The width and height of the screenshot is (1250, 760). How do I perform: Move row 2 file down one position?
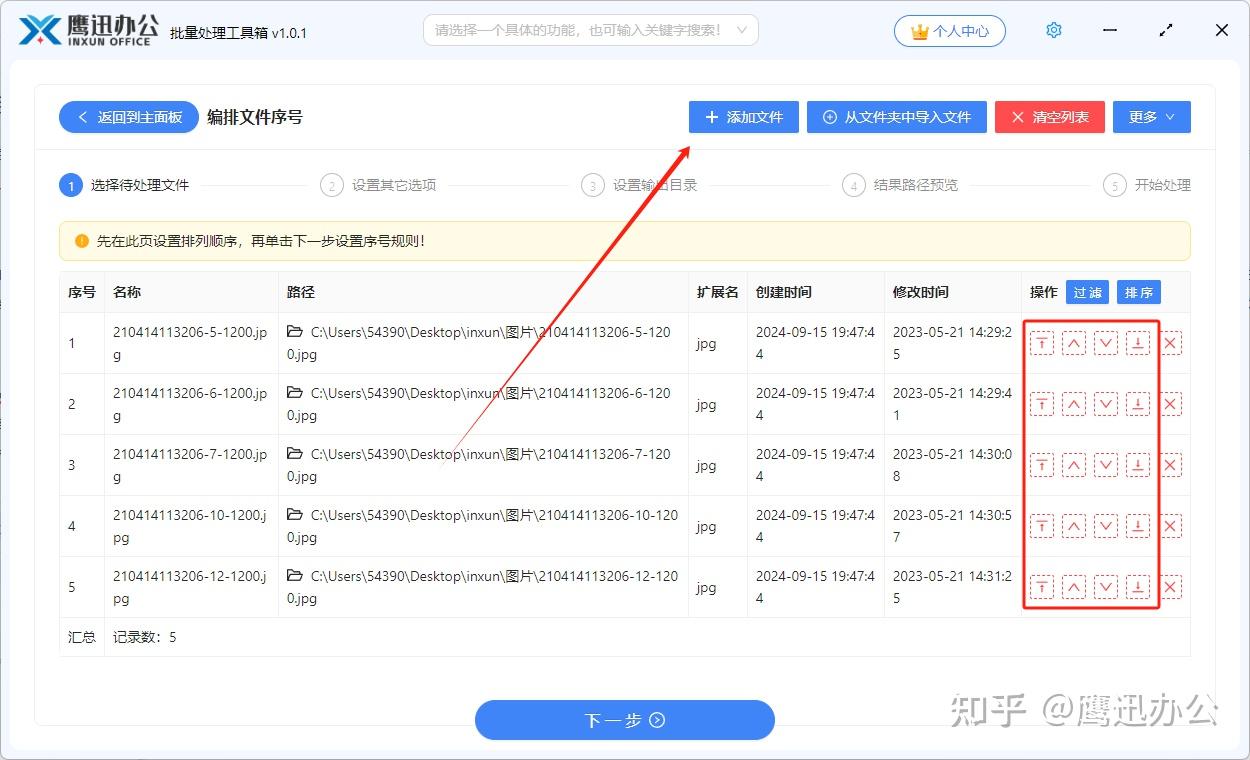pos(1106,404)
